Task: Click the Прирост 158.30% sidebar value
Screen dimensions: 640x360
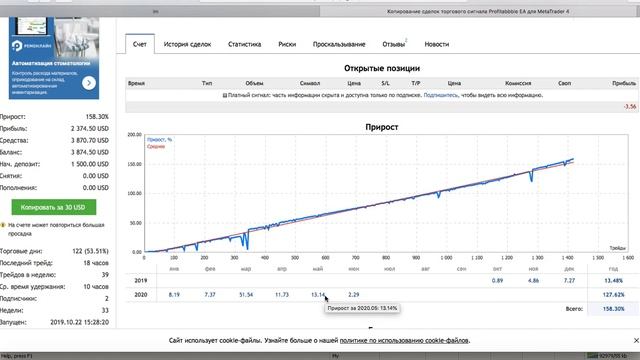Action: pos(97,117)
